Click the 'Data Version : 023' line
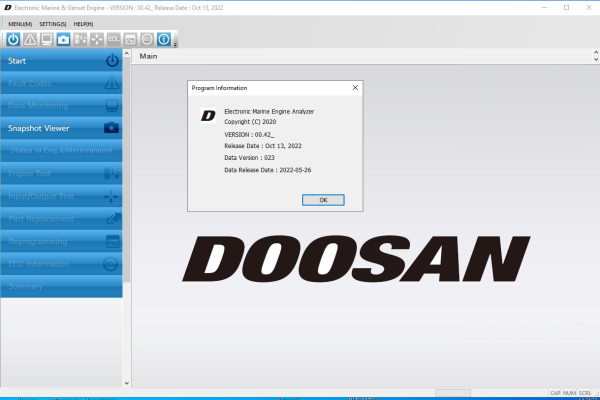600x400 pixels. point(249,158)
